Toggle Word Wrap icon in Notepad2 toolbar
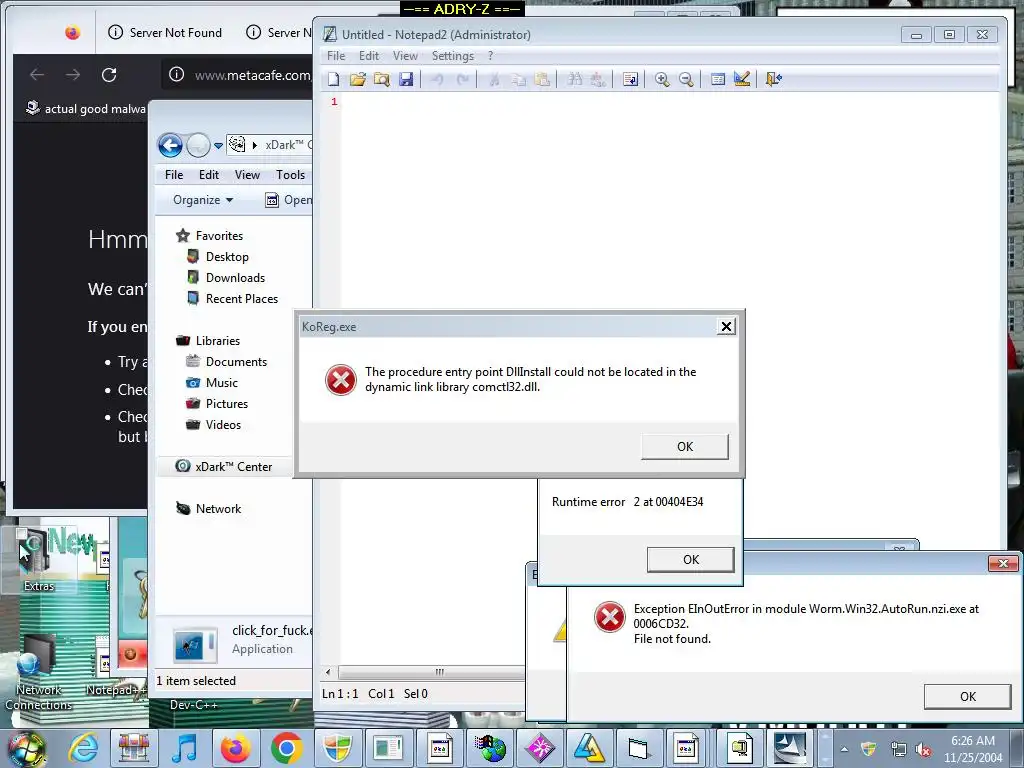 click(630, 79)
